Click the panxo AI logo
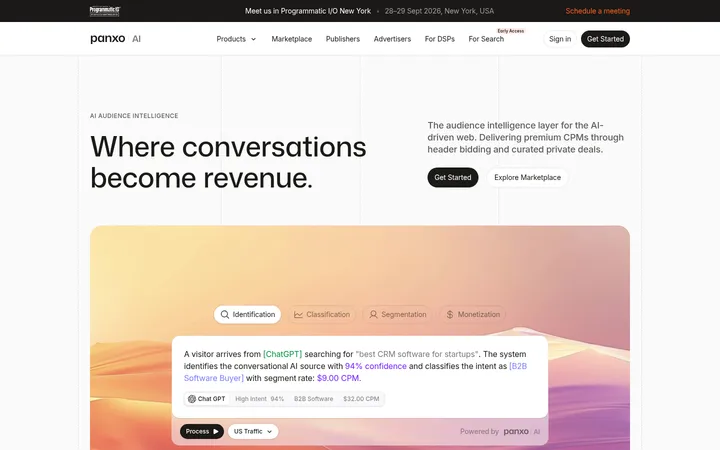The width and height of the screenshot is (720, 450). pyautogui.click(x=116, y=39)
